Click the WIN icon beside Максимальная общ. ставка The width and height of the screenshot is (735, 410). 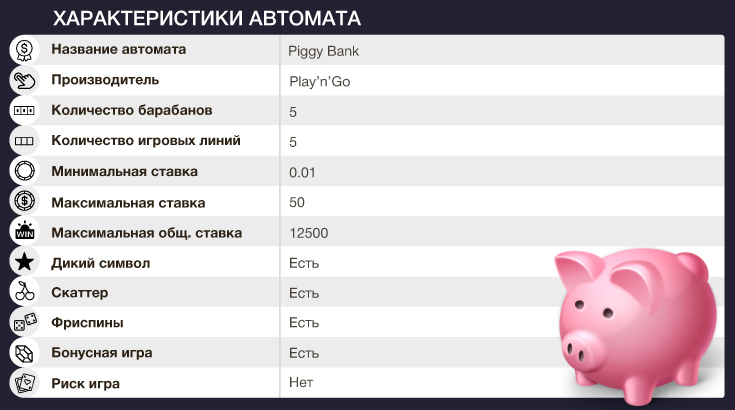point(23,232)
